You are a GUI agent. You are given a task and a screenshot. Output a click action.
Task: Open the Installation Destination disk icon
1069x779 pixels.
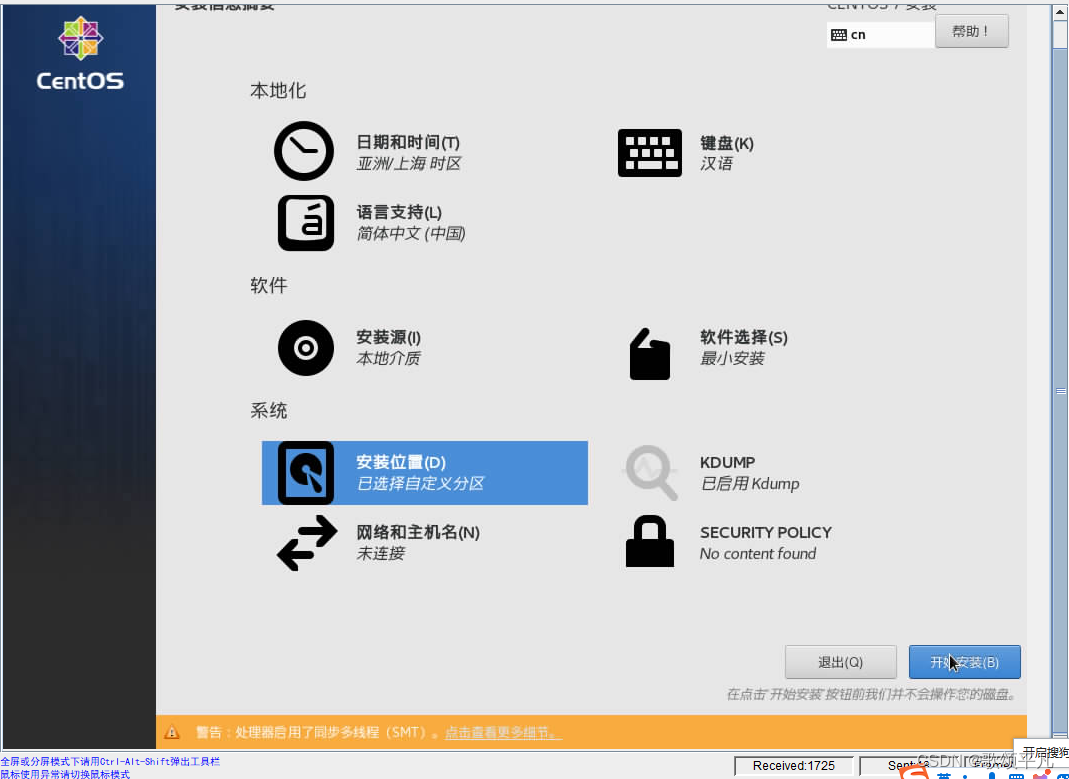[305, 473]
